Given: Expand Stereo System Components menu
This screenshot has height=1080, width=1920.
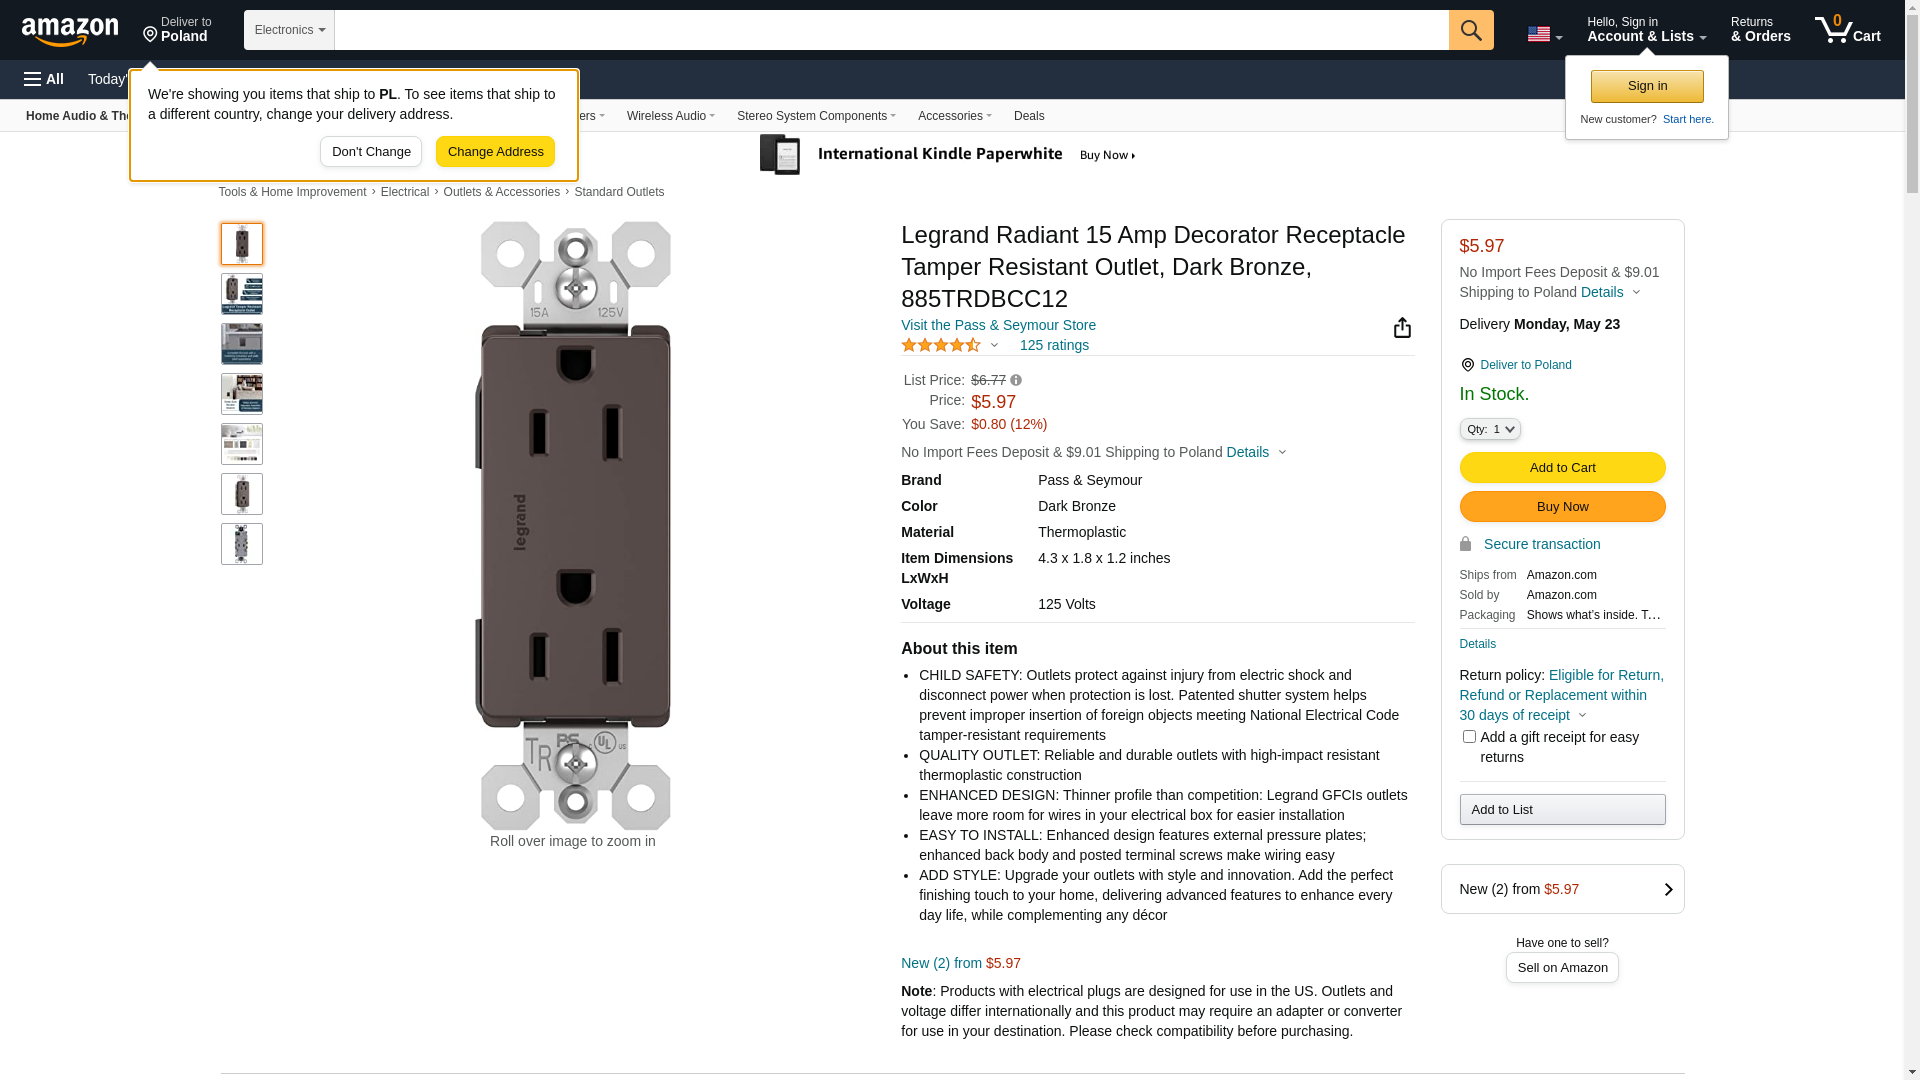Looking at the screenshot, I should [x=816, y=116].
